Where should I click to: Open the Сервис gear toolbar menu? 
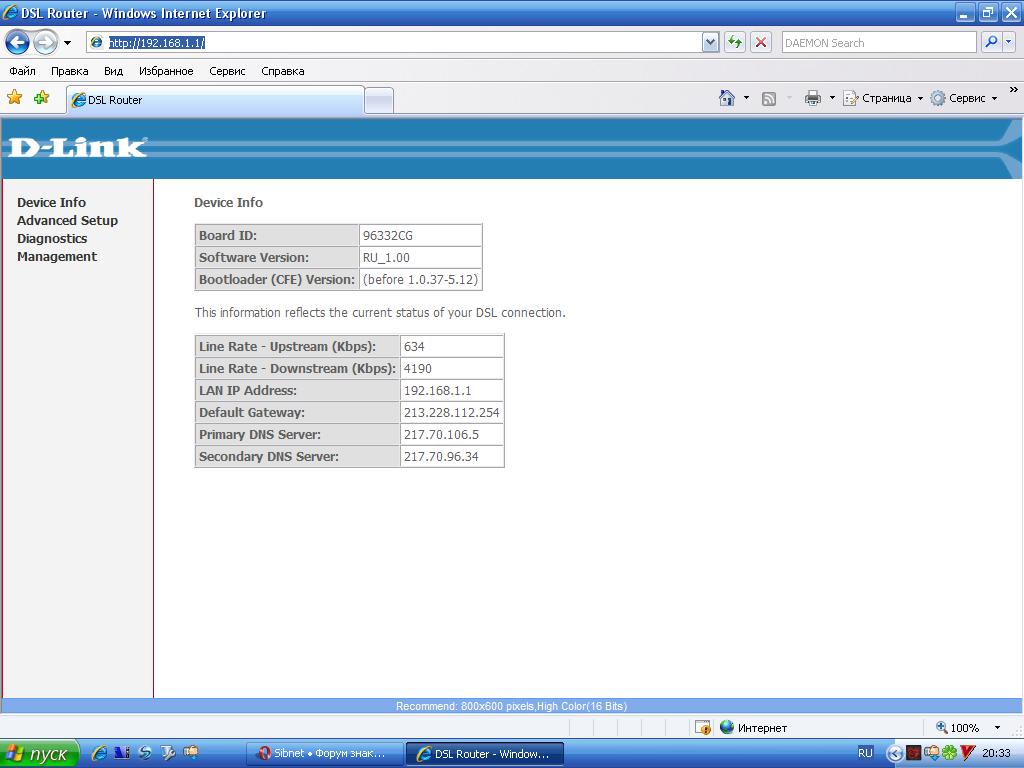(964, 98)
